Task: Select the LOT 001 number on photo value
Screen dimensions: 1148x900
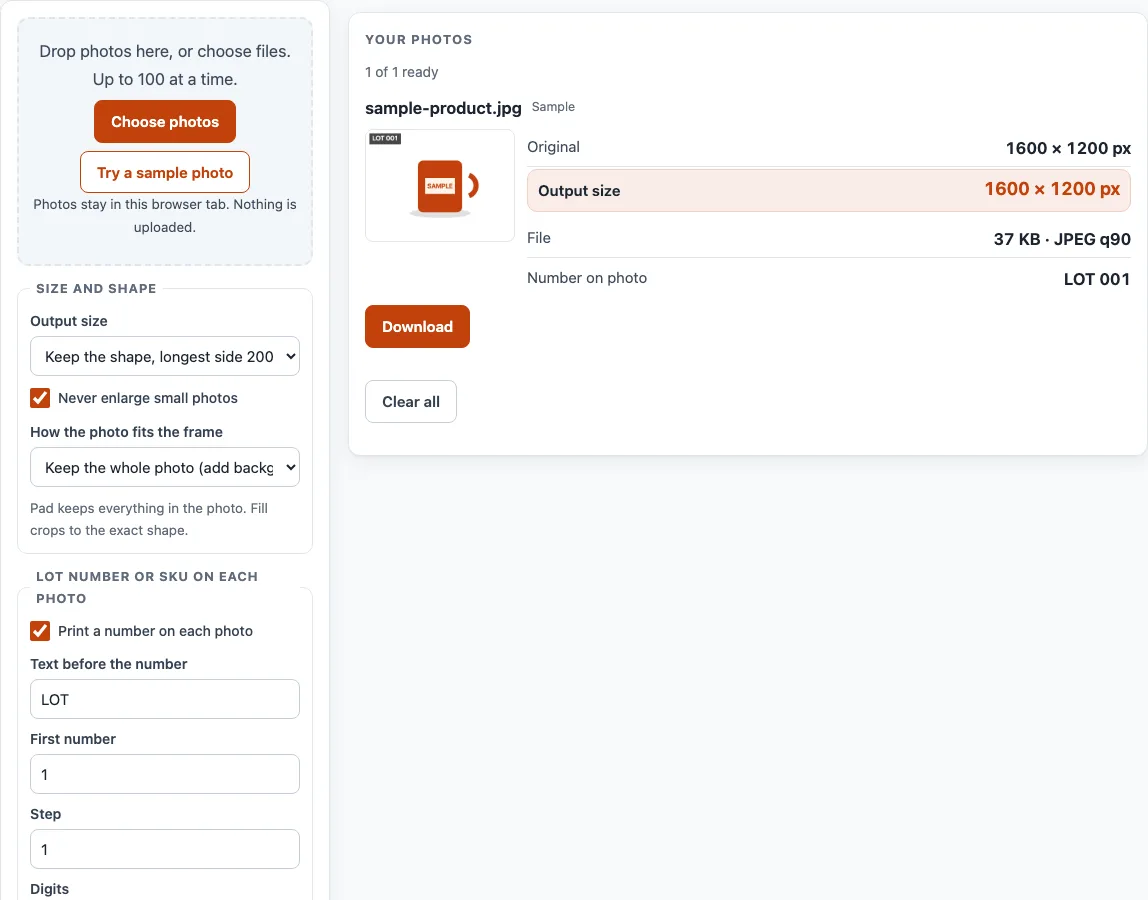Action: 1097,279
